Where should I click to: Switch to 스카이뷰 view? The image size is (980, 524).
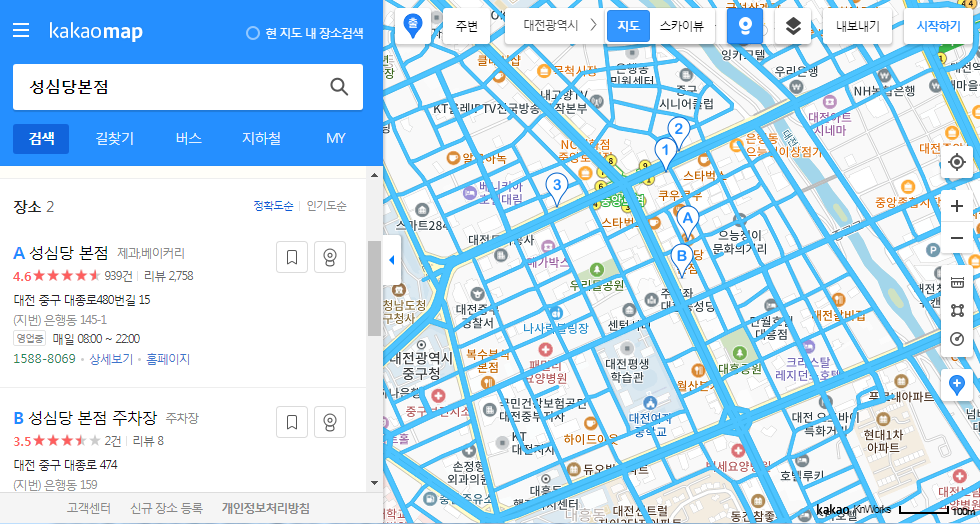(681, 26)
